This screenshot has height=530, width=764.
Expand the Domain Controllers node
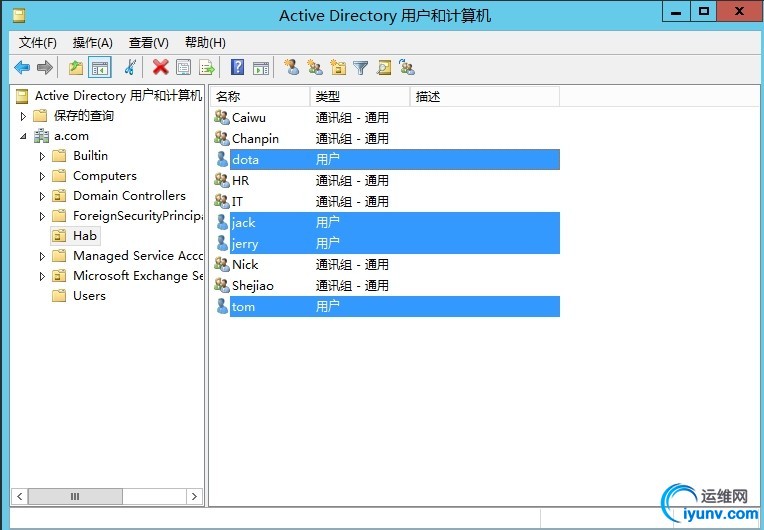pos(42,196)
